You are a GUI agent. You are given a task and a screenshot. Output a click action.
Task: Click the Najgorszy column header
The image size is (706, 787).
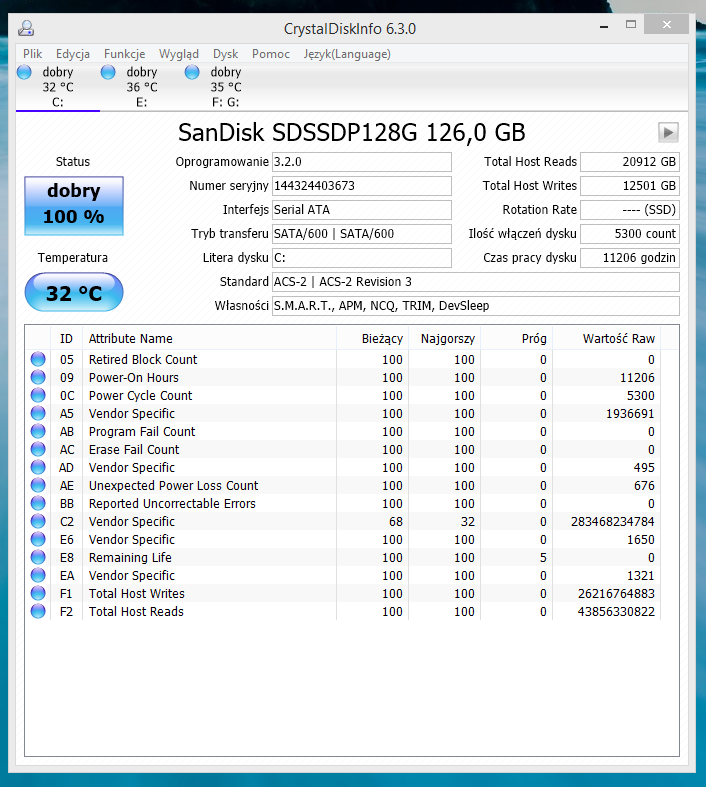click(445, 339)
